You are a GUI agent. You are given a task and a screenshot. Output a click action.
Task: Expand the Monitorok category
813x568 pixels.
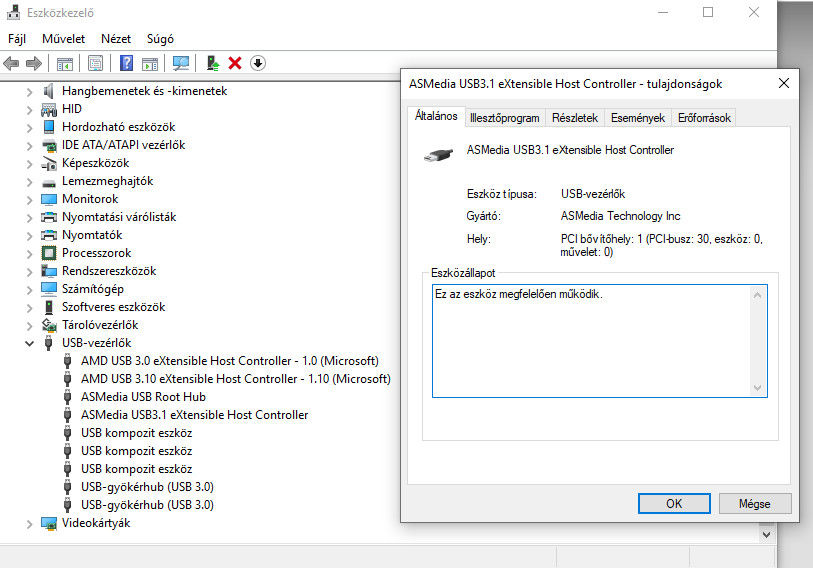click(29, 200)
